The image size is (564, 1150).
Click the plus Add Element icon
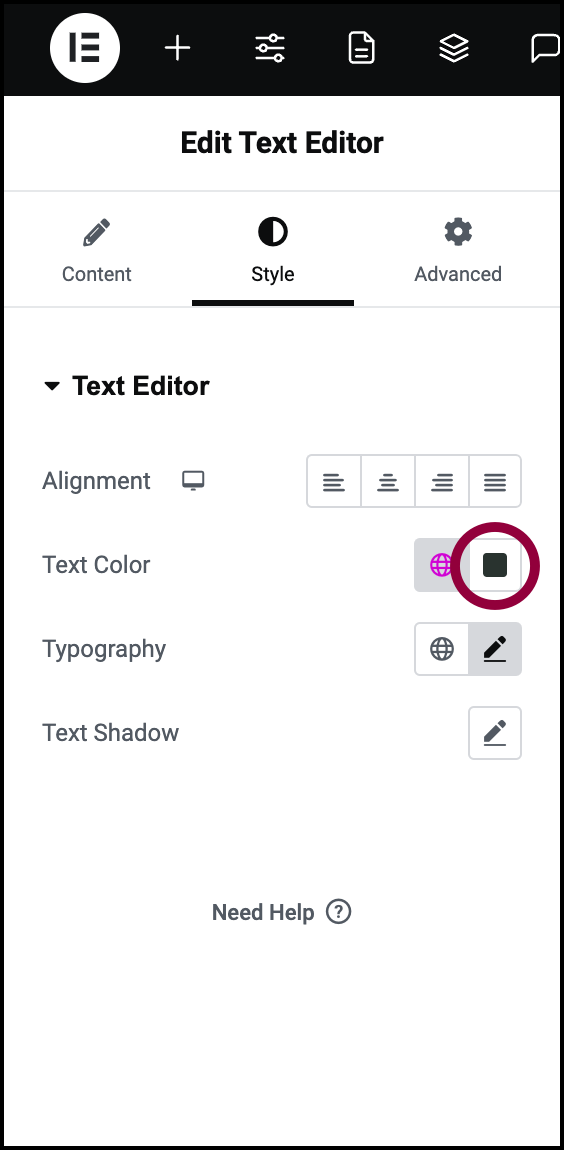(x=177, y=49)
